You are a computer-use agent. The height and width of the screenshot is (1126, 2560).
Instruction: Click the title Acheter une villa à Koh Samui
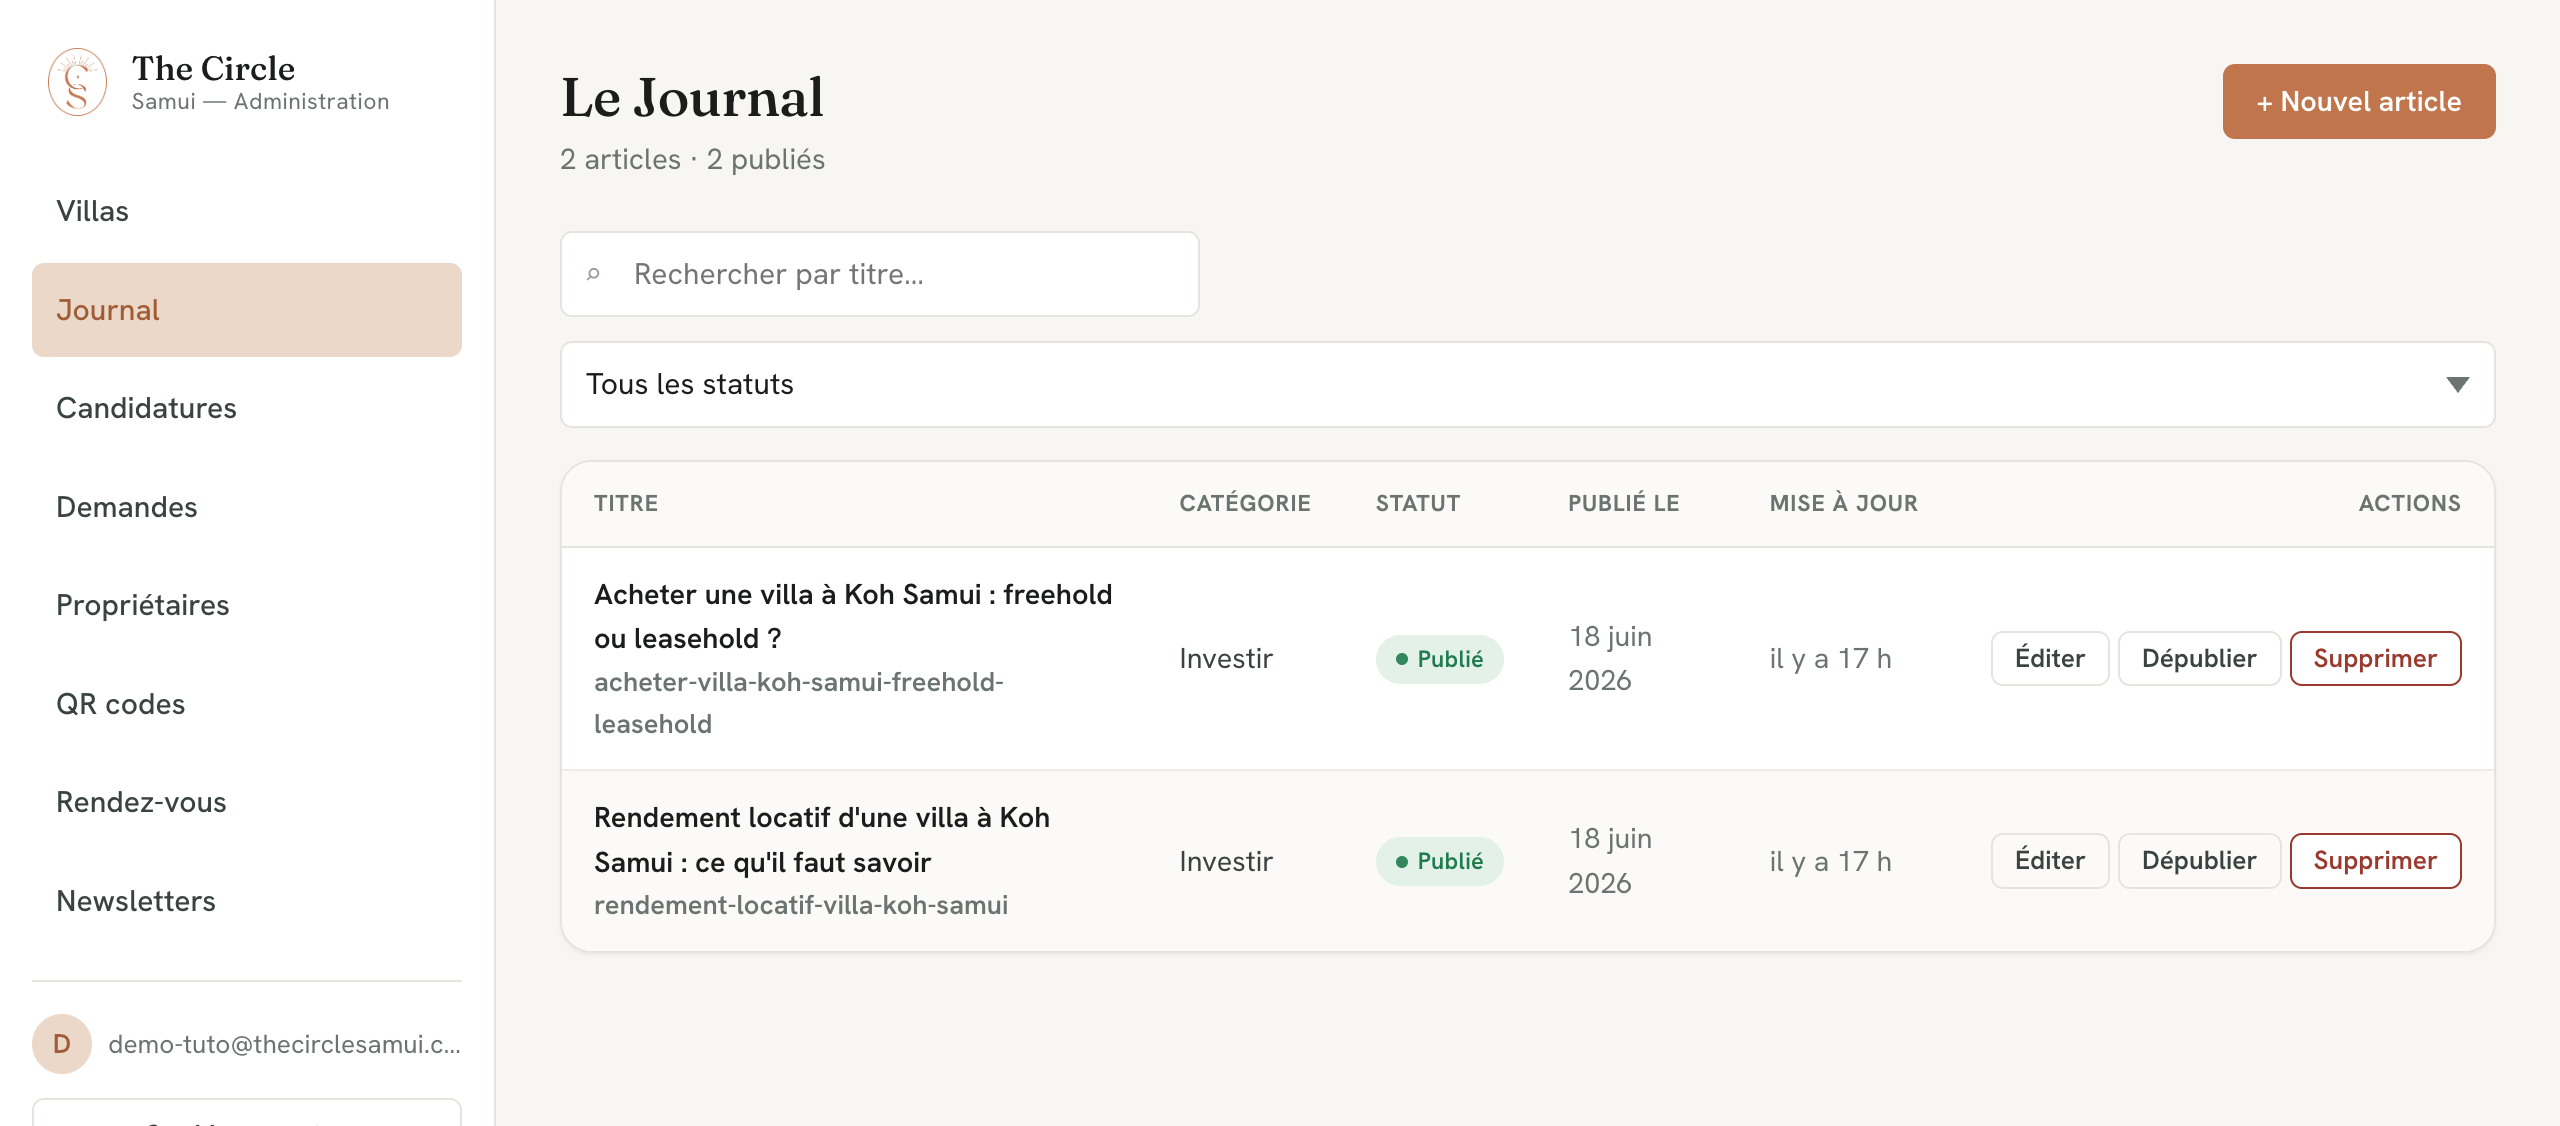[853, 616]
